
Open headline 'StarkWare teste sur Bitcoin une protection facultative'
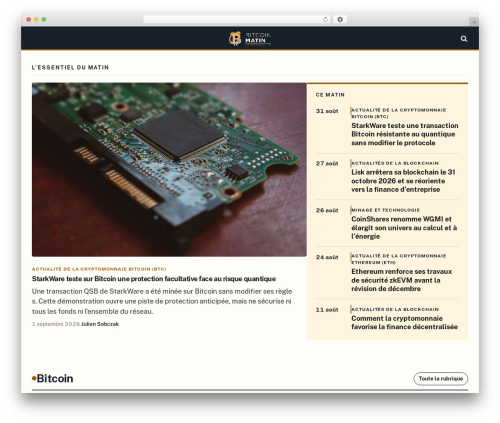tap(154, 279)
